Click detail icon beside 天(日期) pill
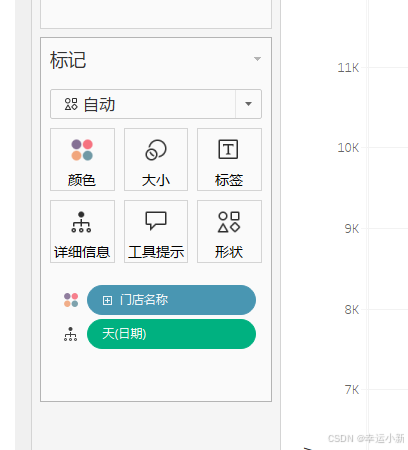 point(70,334)
